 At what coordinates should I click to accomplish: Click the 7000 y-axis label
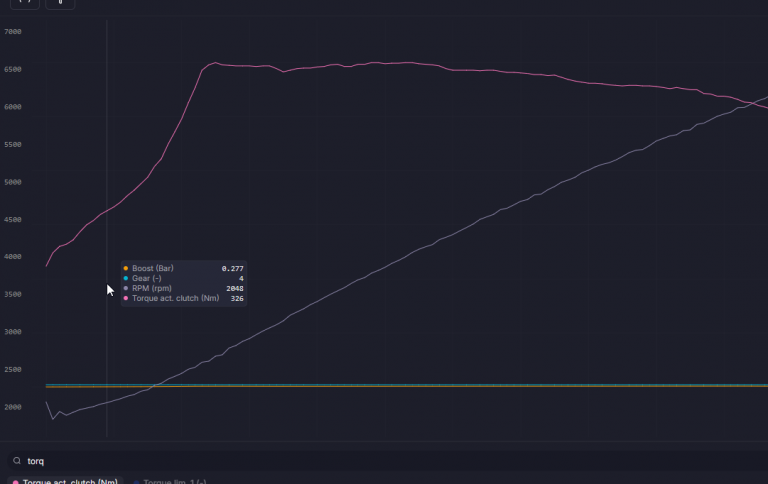13,32
